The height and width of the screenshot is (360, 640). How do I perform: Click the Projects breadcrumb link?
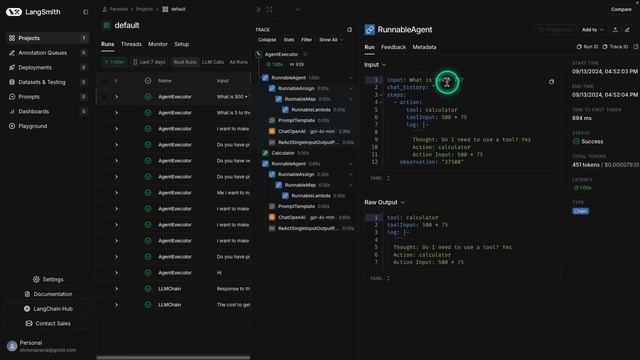pyautogui.click(x=144, y=9)
